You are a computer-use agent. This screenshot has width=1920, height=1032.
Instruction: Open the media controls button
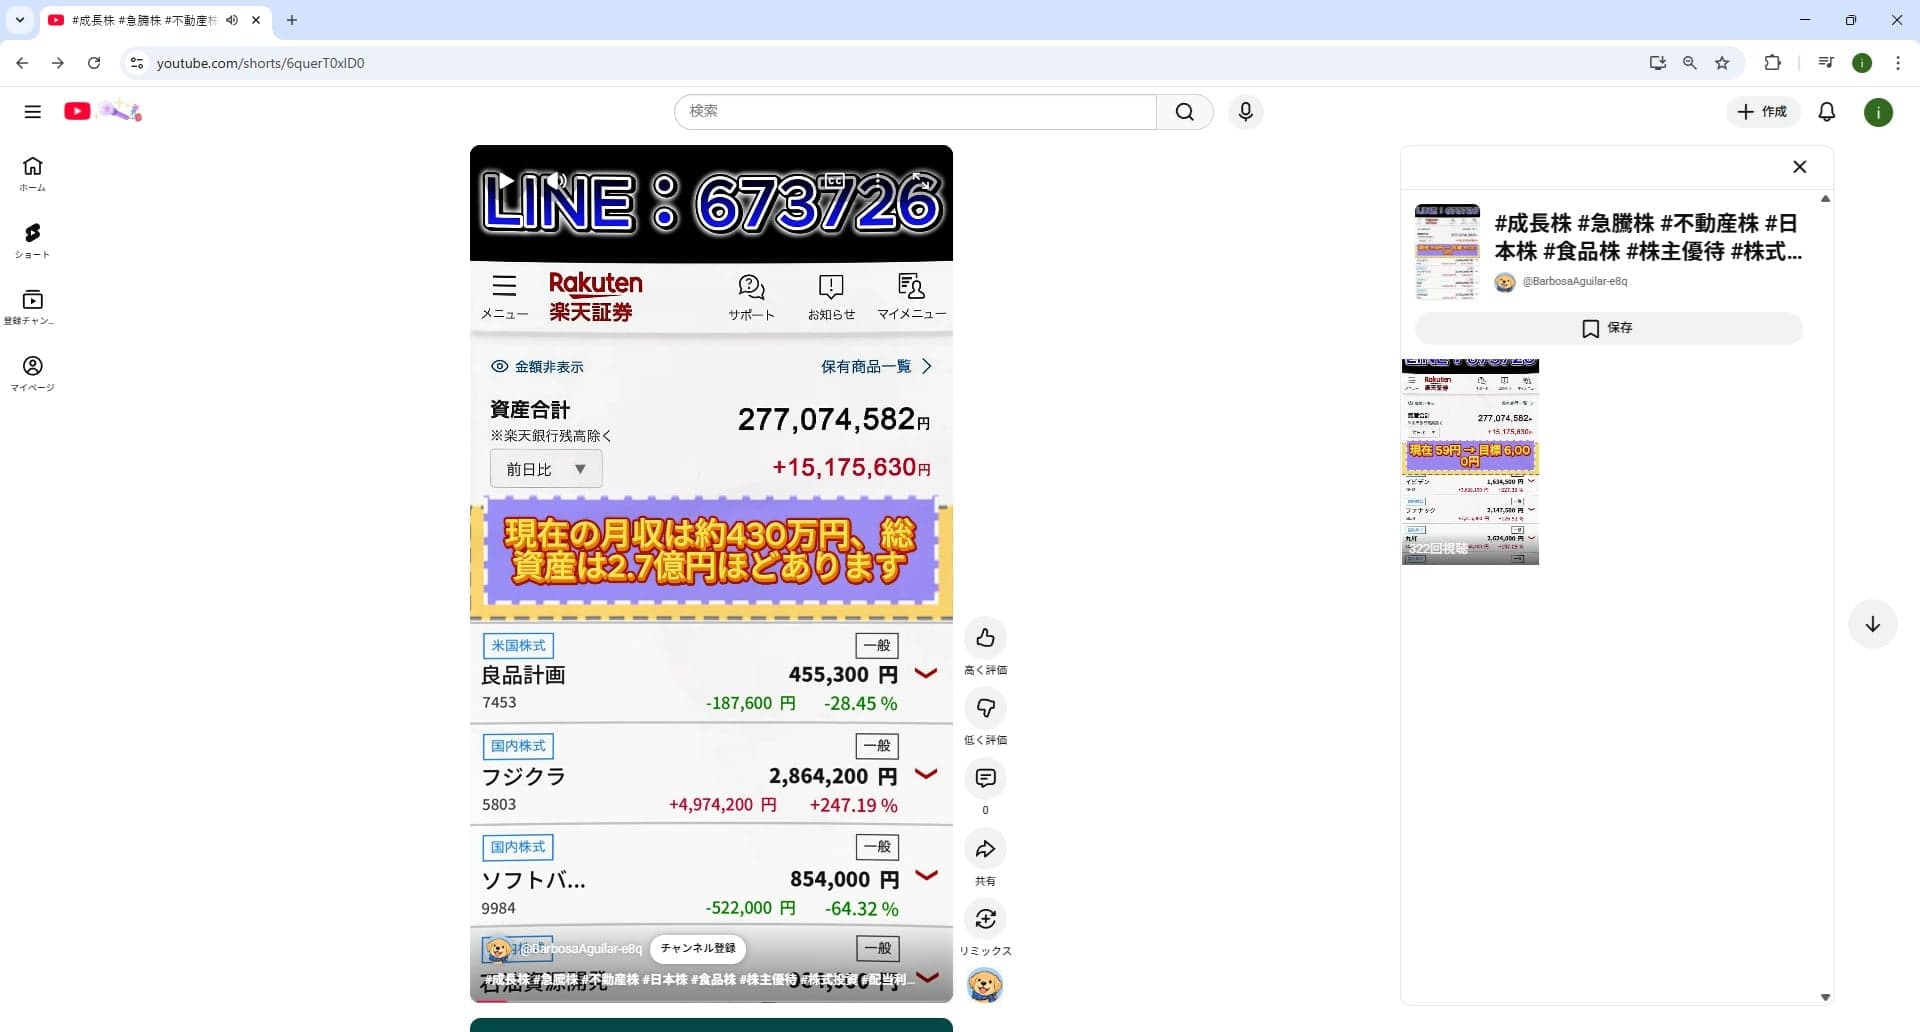[x=1826, y=63]
